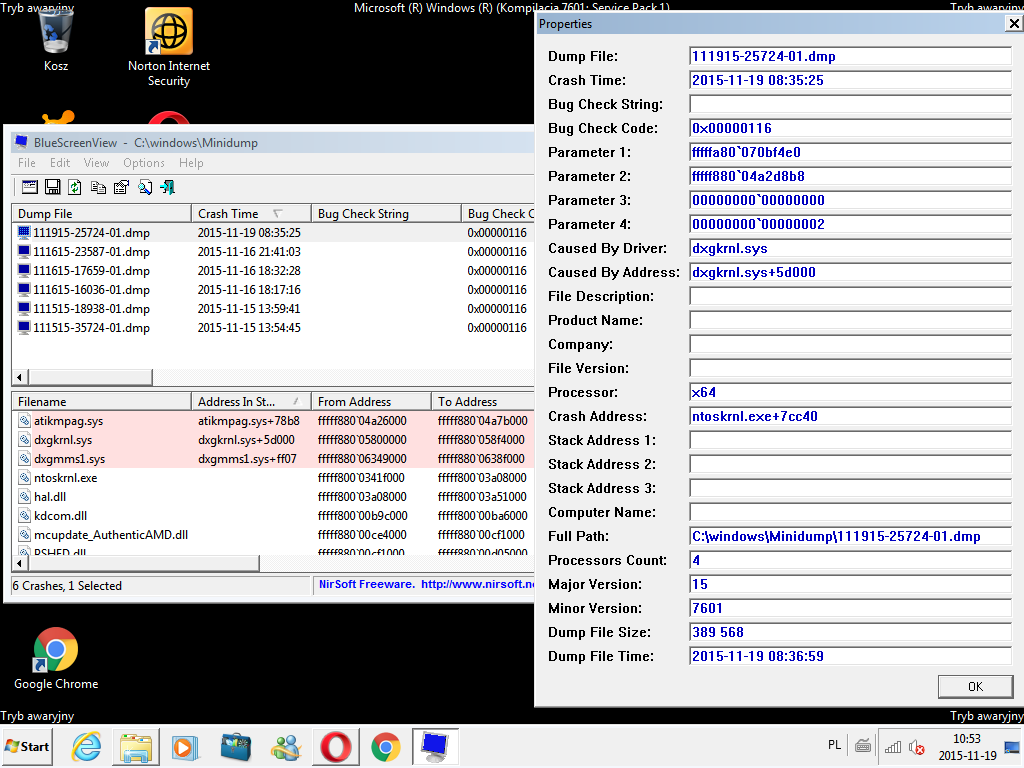Sort by the Crash Time column header
The width and height of the screenshot is (1024, 768).
pos(251,214)
